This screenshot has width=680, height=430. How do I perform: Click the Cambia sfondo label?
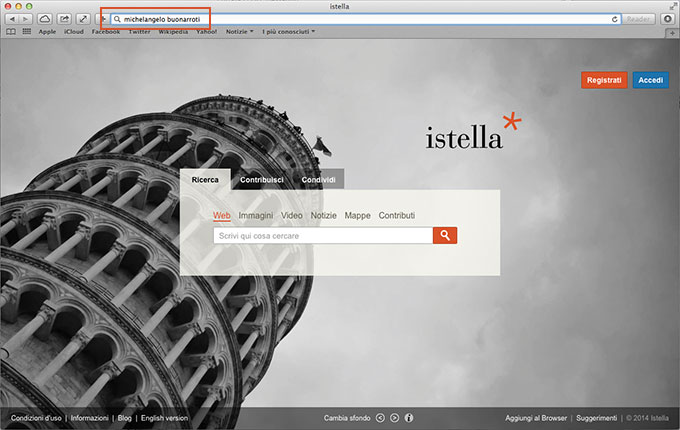(347, 418)
